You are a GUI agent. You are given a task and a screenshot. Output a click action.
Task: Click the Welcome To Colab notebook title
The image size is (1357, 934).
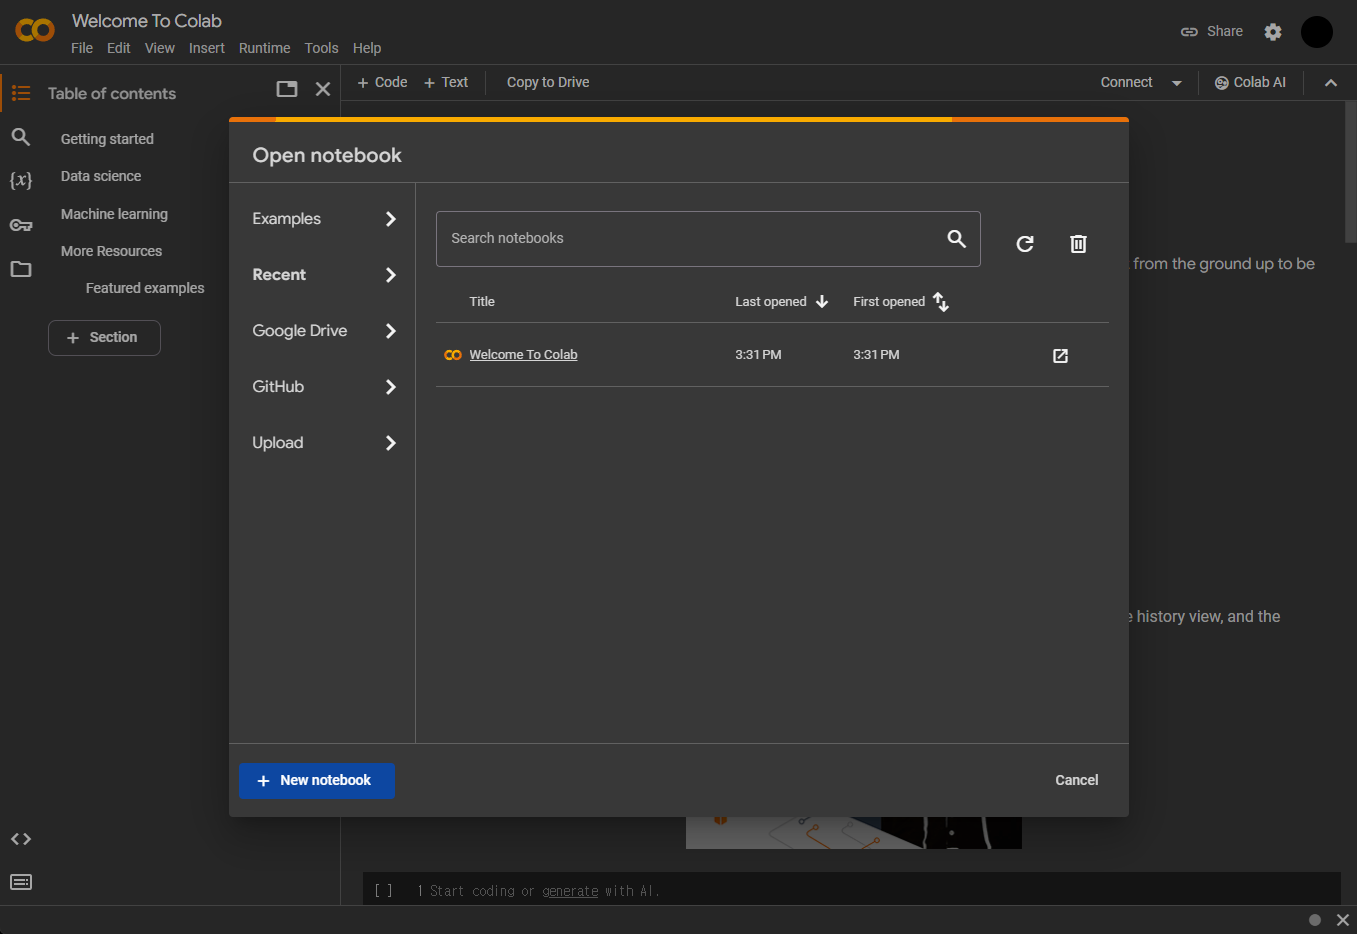pyautogui.click(x=523, y=355)
